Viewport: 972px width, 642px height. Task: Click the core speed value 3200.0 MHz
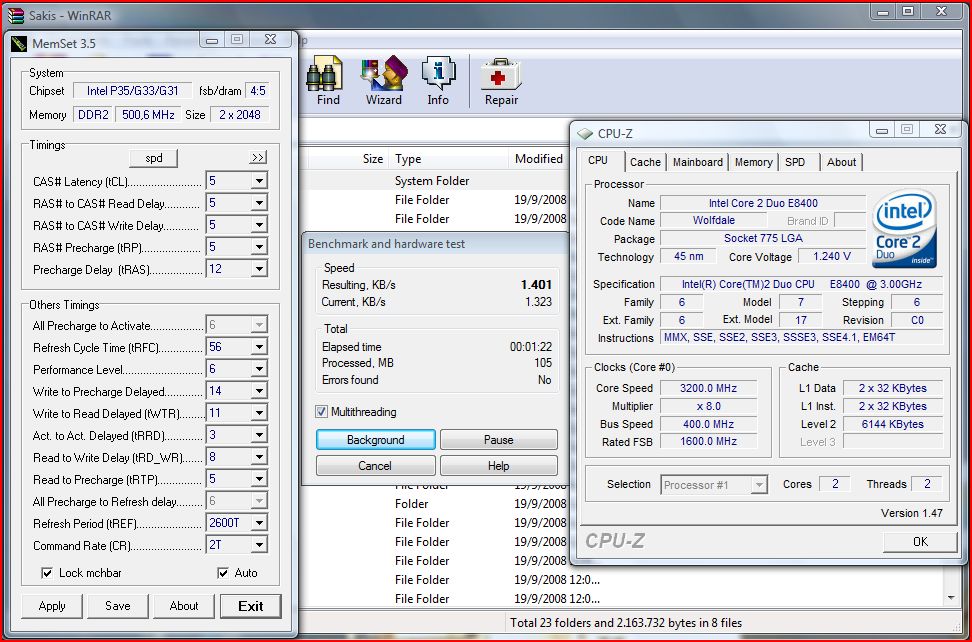click(x=709, y=389)
